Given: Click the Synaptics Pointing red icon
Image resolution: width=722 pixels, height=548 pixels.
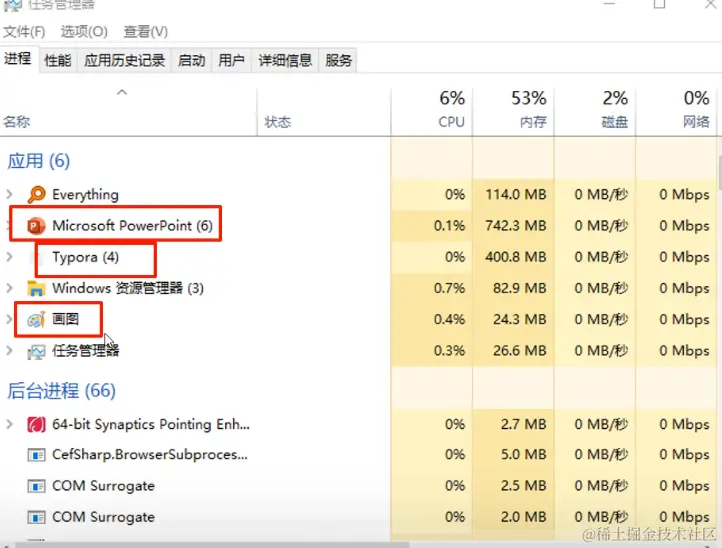Looking at the screenshot, I should tap(36, 424).
